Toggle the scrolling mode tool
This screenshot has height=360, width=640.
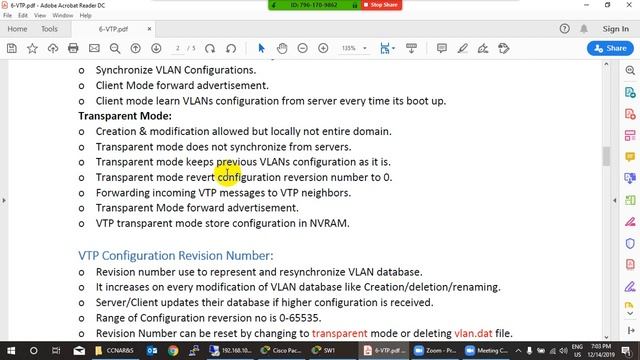point(411,49)
